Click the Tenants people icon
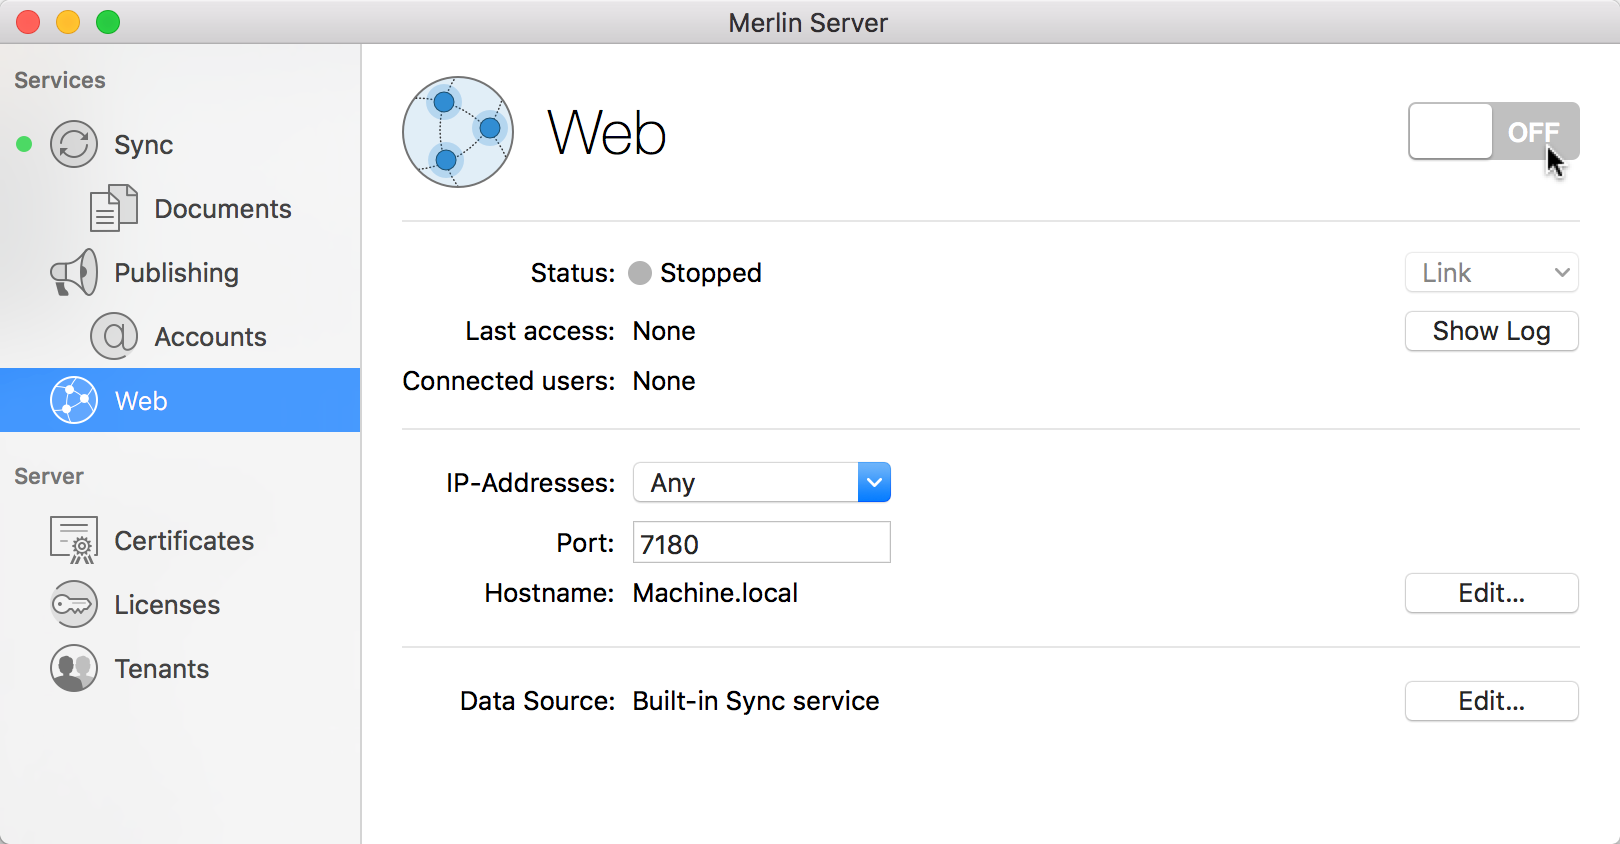Image resolution: width=1620 pixels, height=844 pixels. click(x=74, y=668)
